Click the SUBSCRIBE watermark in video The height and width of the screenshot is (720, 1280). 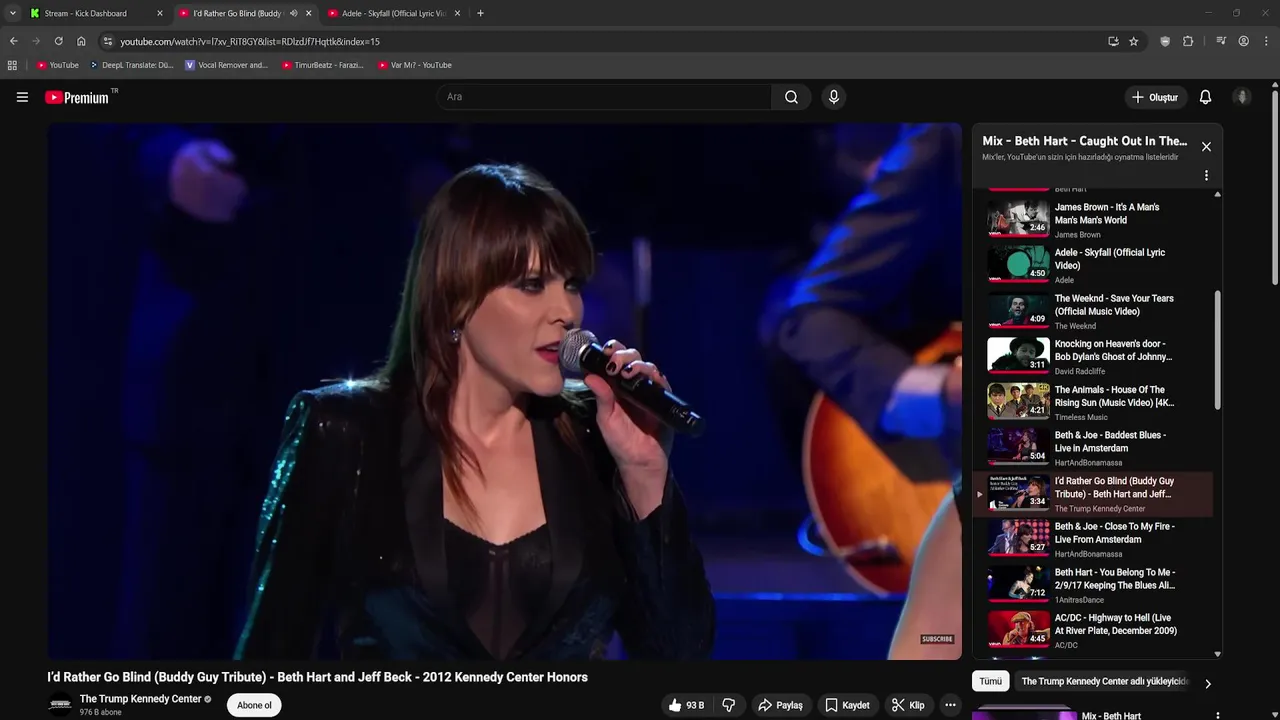coord(937,639)
